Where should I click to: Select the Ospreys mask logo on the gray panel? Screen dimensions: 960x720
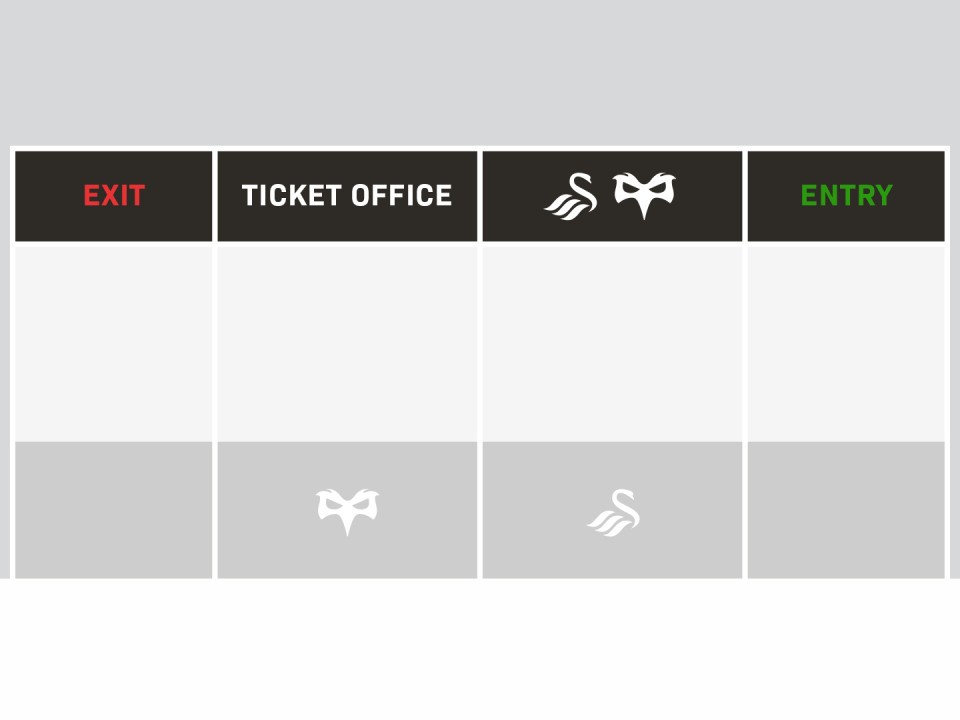pos(347,510)
